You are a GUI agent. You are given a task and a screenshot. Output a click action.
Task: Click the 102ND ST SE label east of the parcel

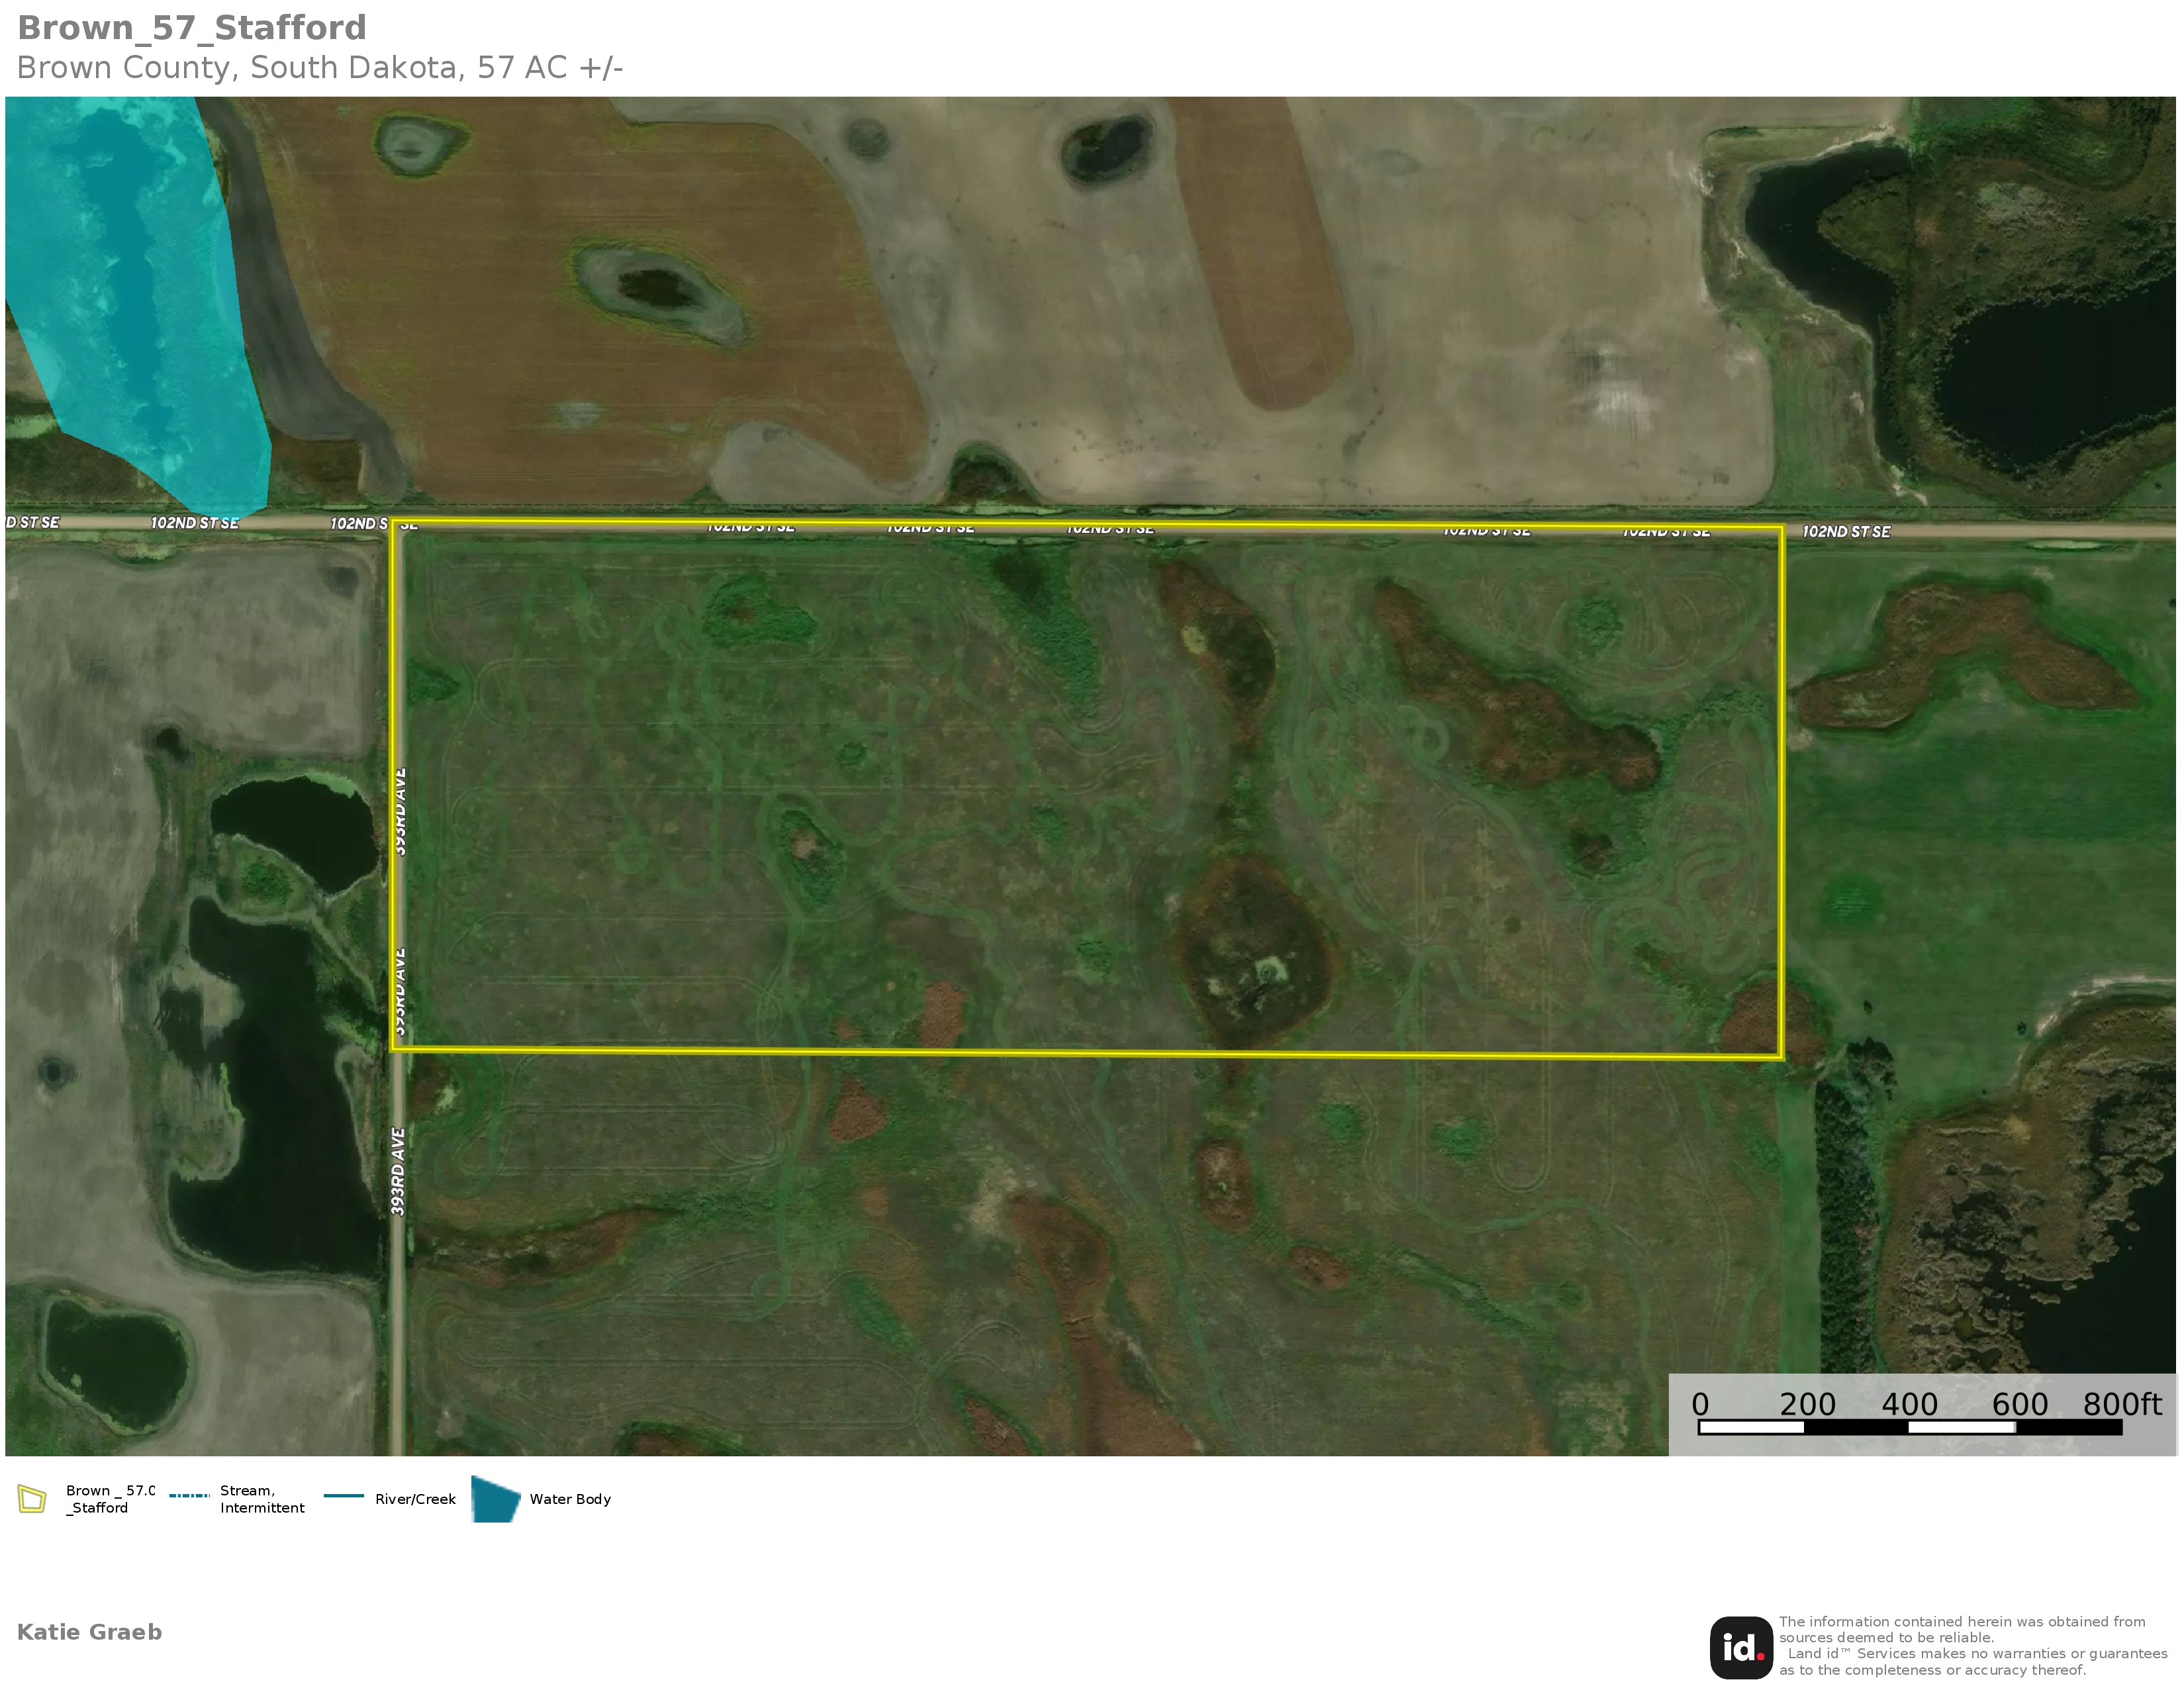coord(1846,531)
